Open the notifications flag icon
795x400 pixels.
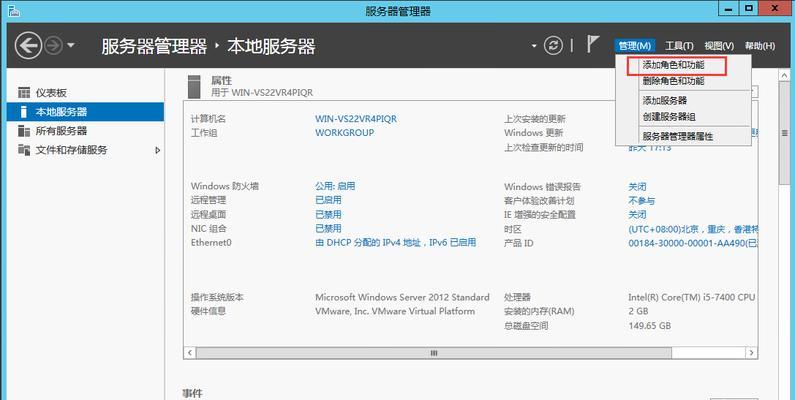[x=593, y=44]
